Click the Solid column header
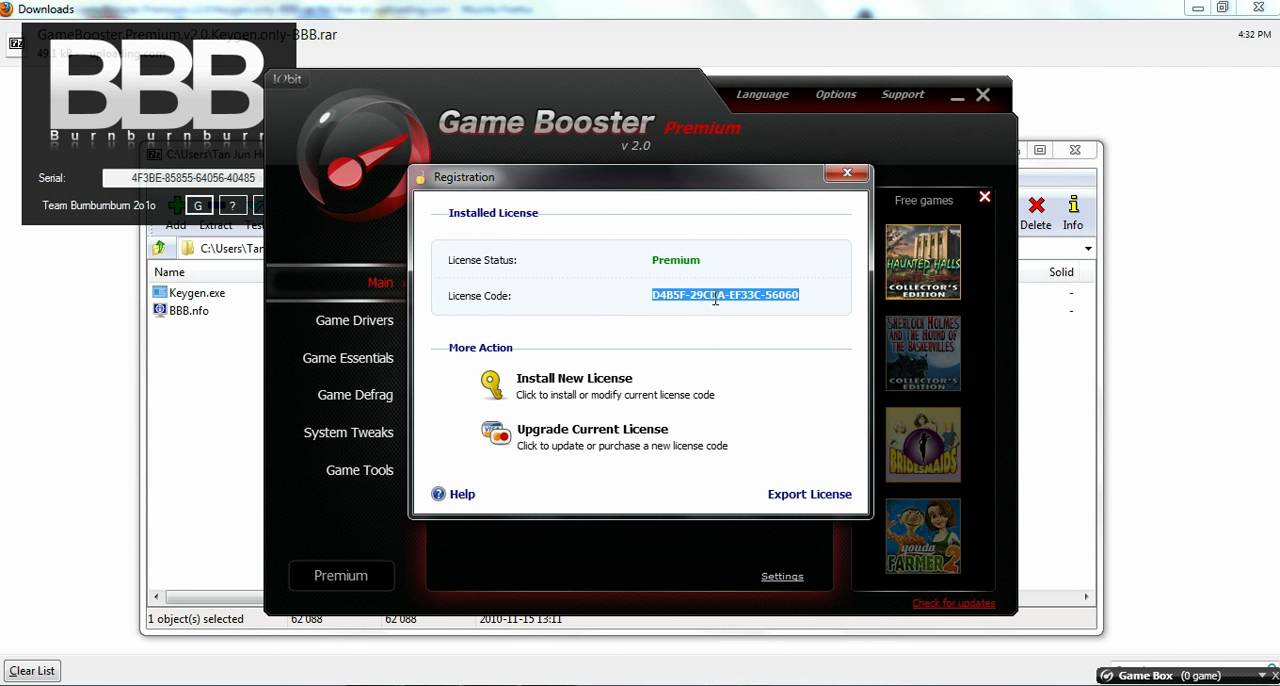Image resolution: width=1280 pixels, height=686 pixels. tap(1061, 272)
